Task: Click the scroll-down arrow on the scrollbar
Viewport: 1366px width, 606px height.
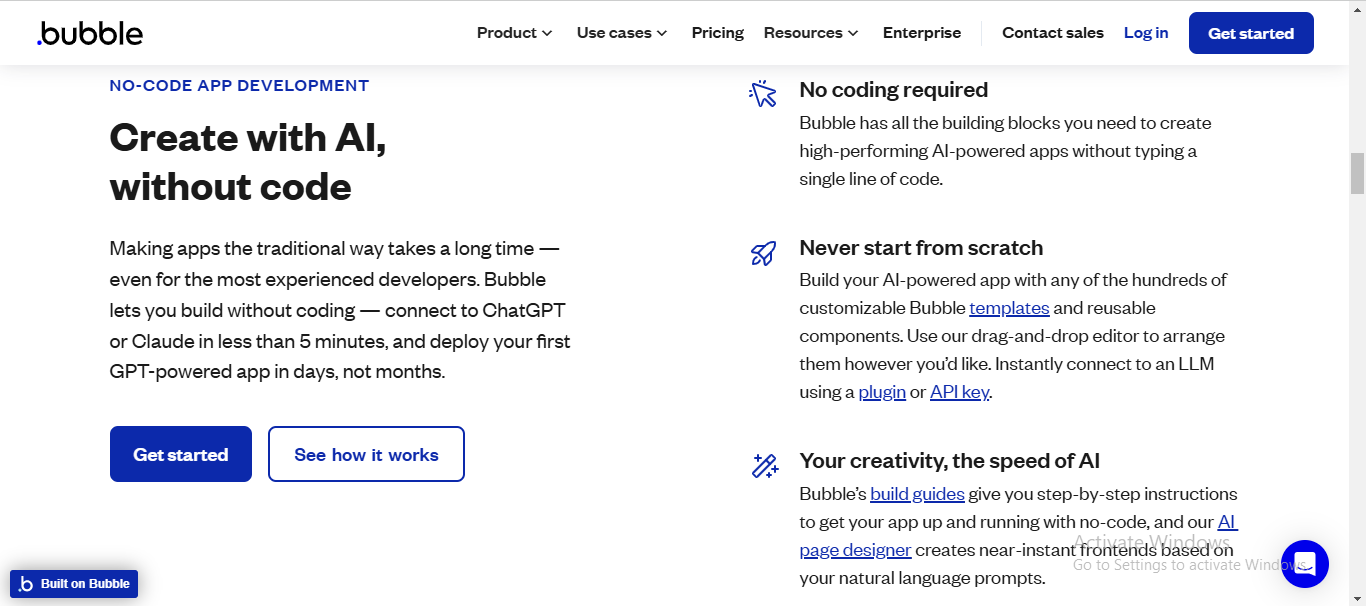Action: (x=1358, y=598)
